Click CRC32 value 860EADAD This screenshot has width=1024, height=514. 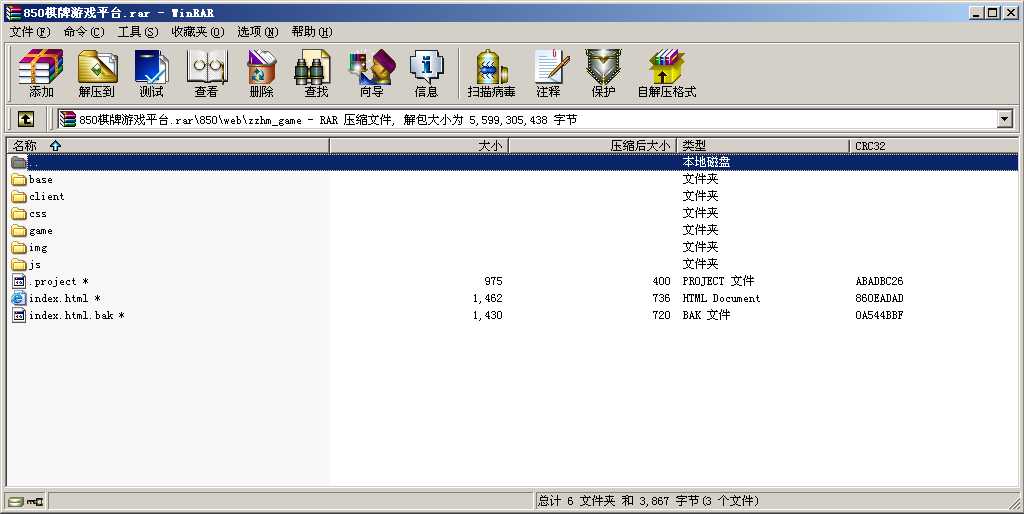coord(879,298)
